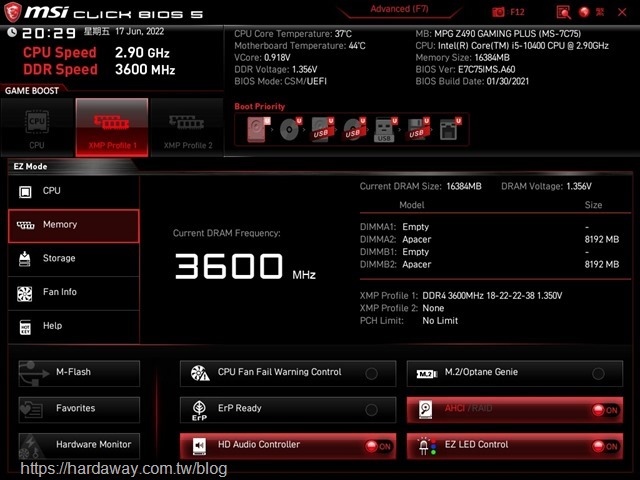Click the AHCI/RAID disk icon
640x480 pixels.
(426, 410)
